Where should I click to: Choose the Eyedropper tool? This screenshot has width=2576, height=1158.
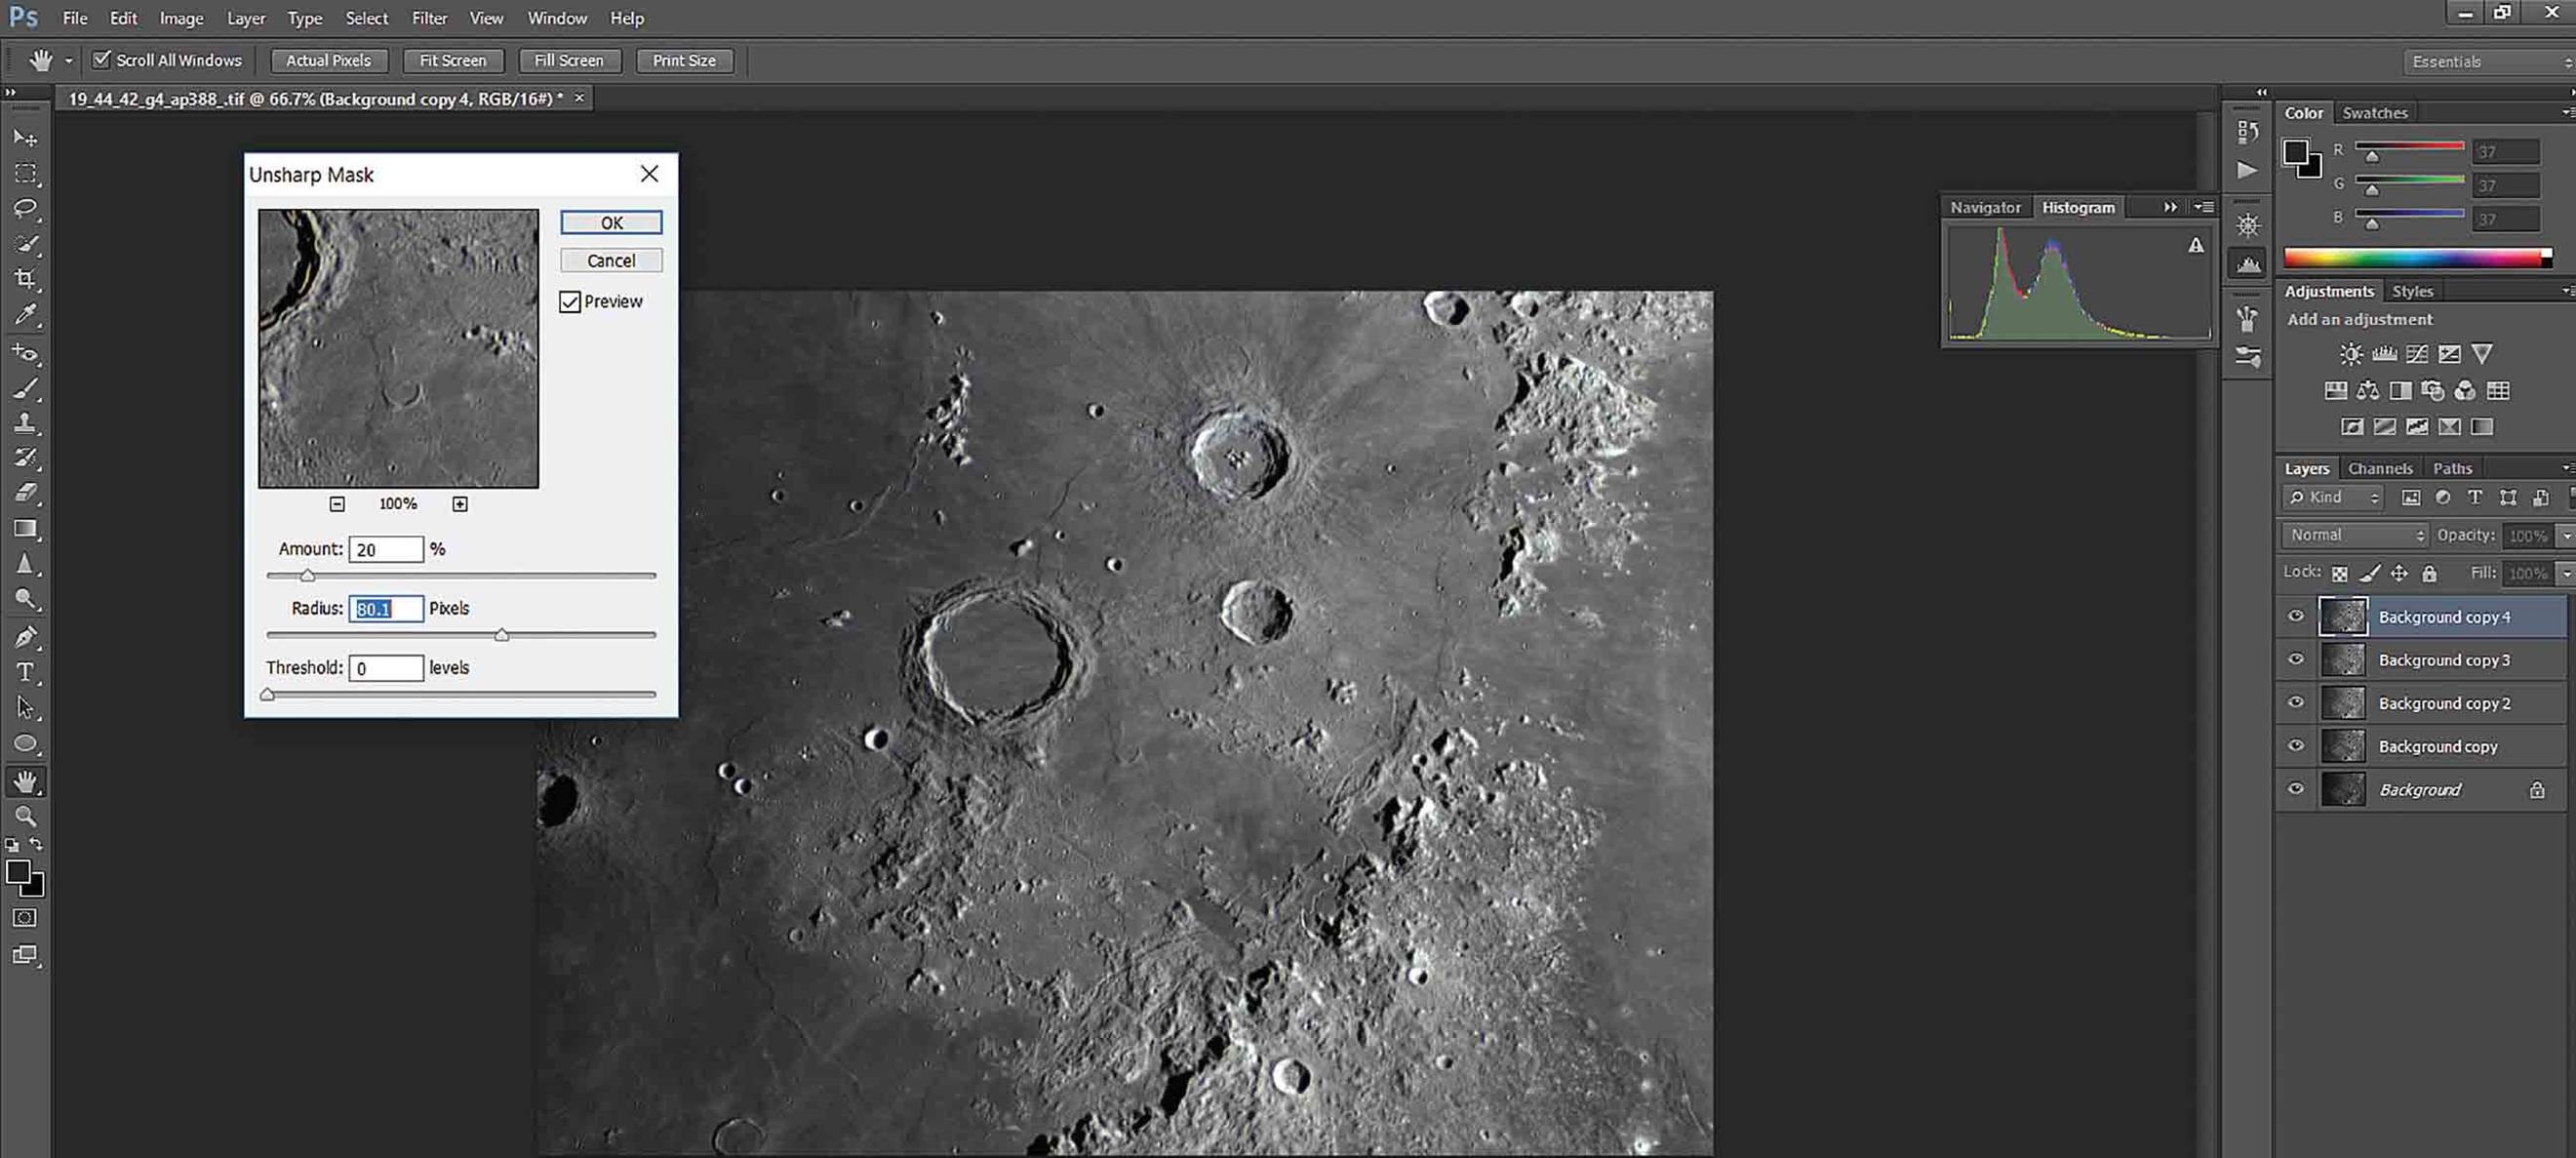coord(25,315)
